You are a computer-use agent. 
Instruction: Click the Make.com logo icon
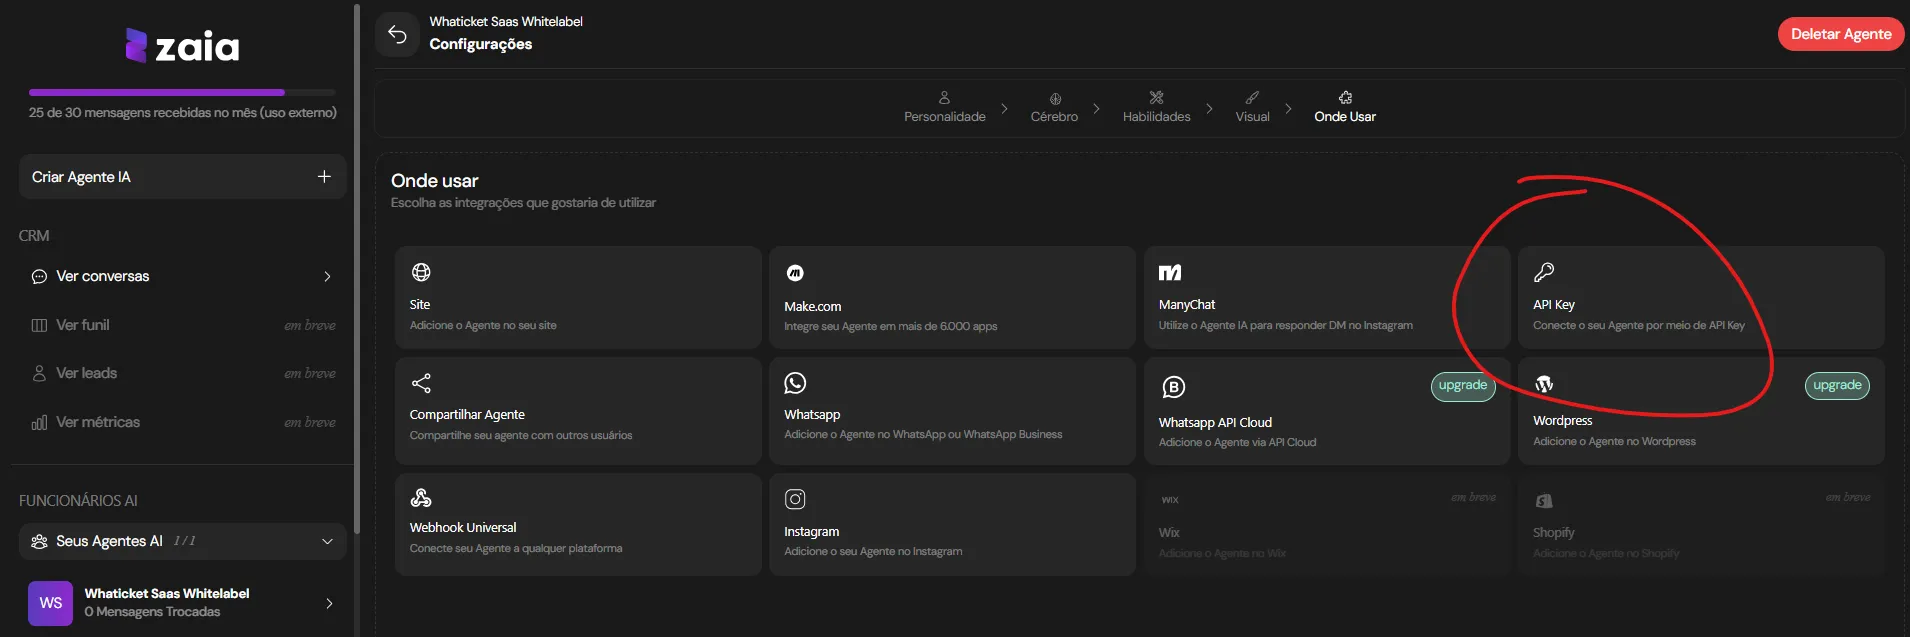click(x=795, y=273)
